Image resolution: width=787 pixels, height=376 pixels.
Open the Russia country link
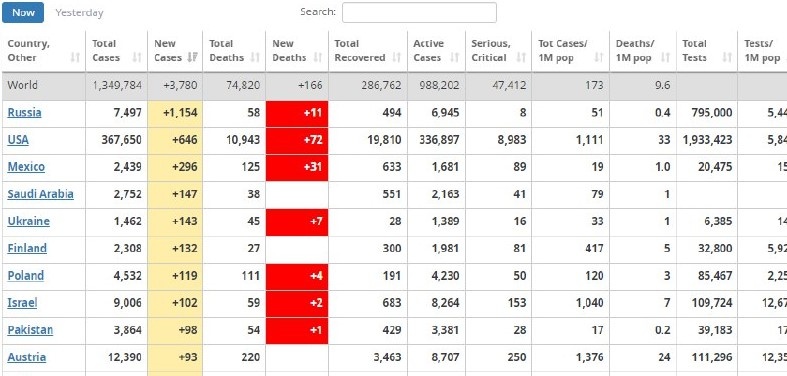25,112
